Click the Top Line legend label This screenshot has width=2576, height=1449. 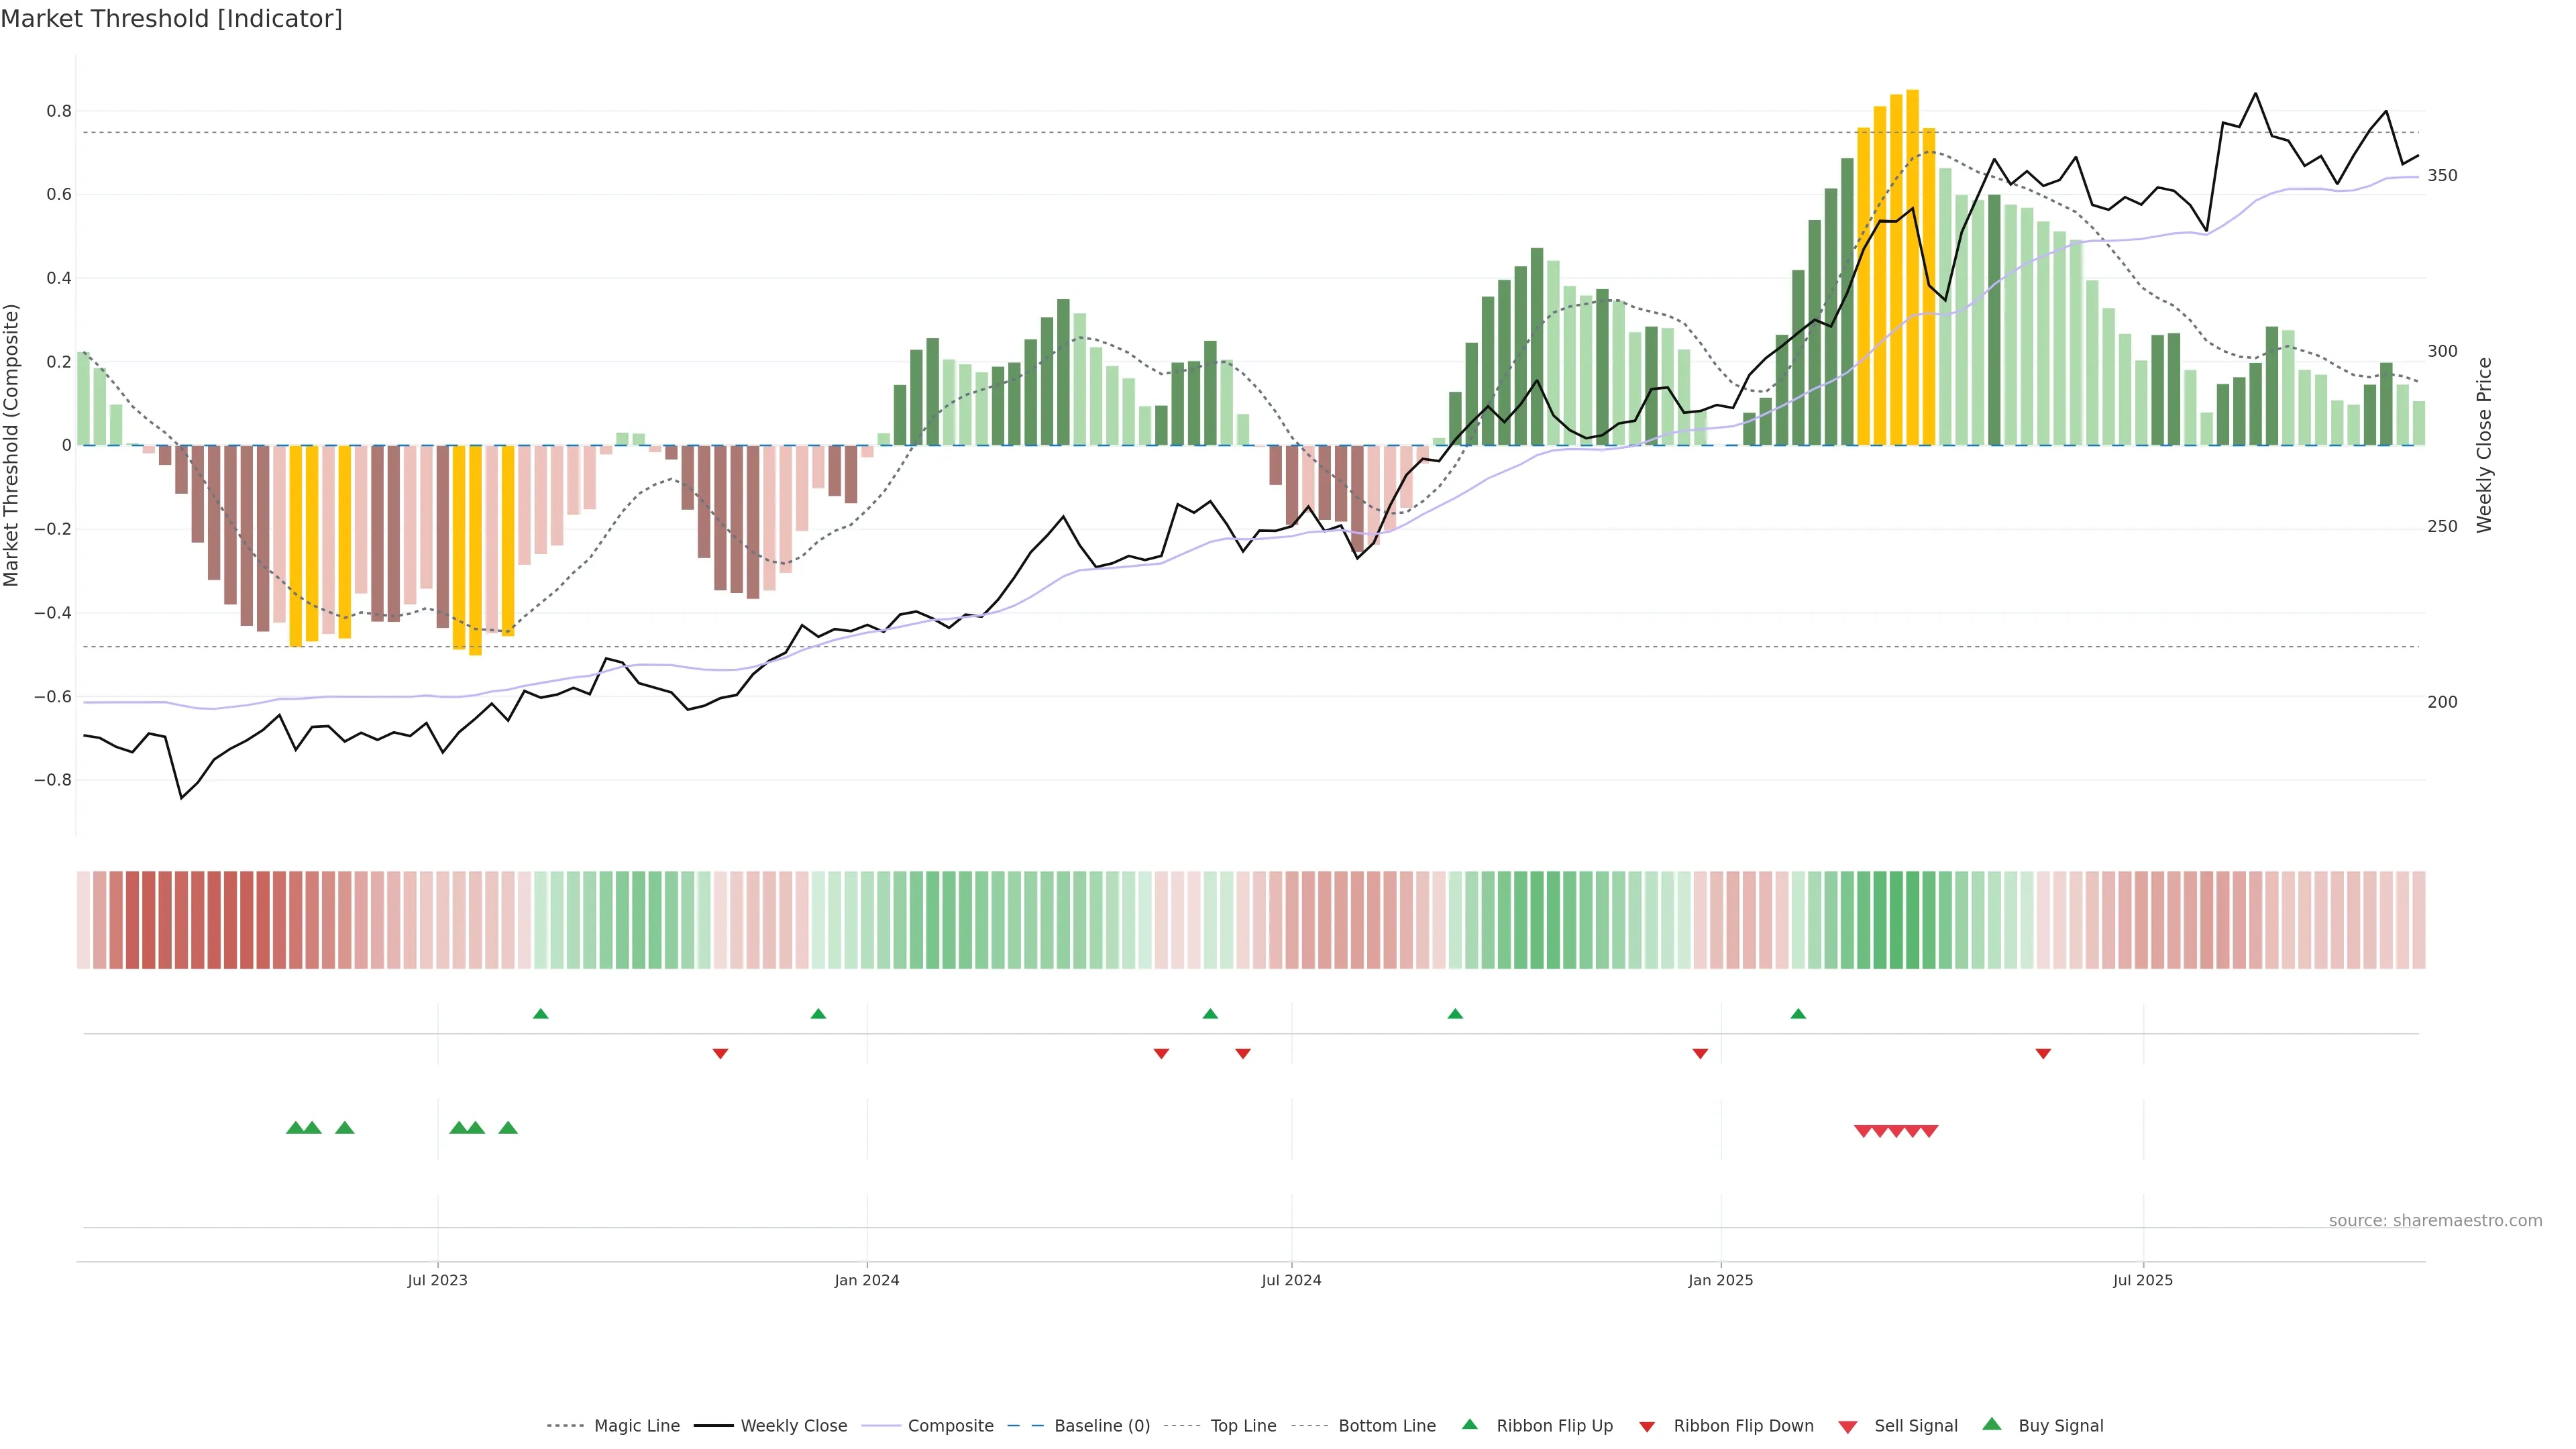click(1243, 1426)
